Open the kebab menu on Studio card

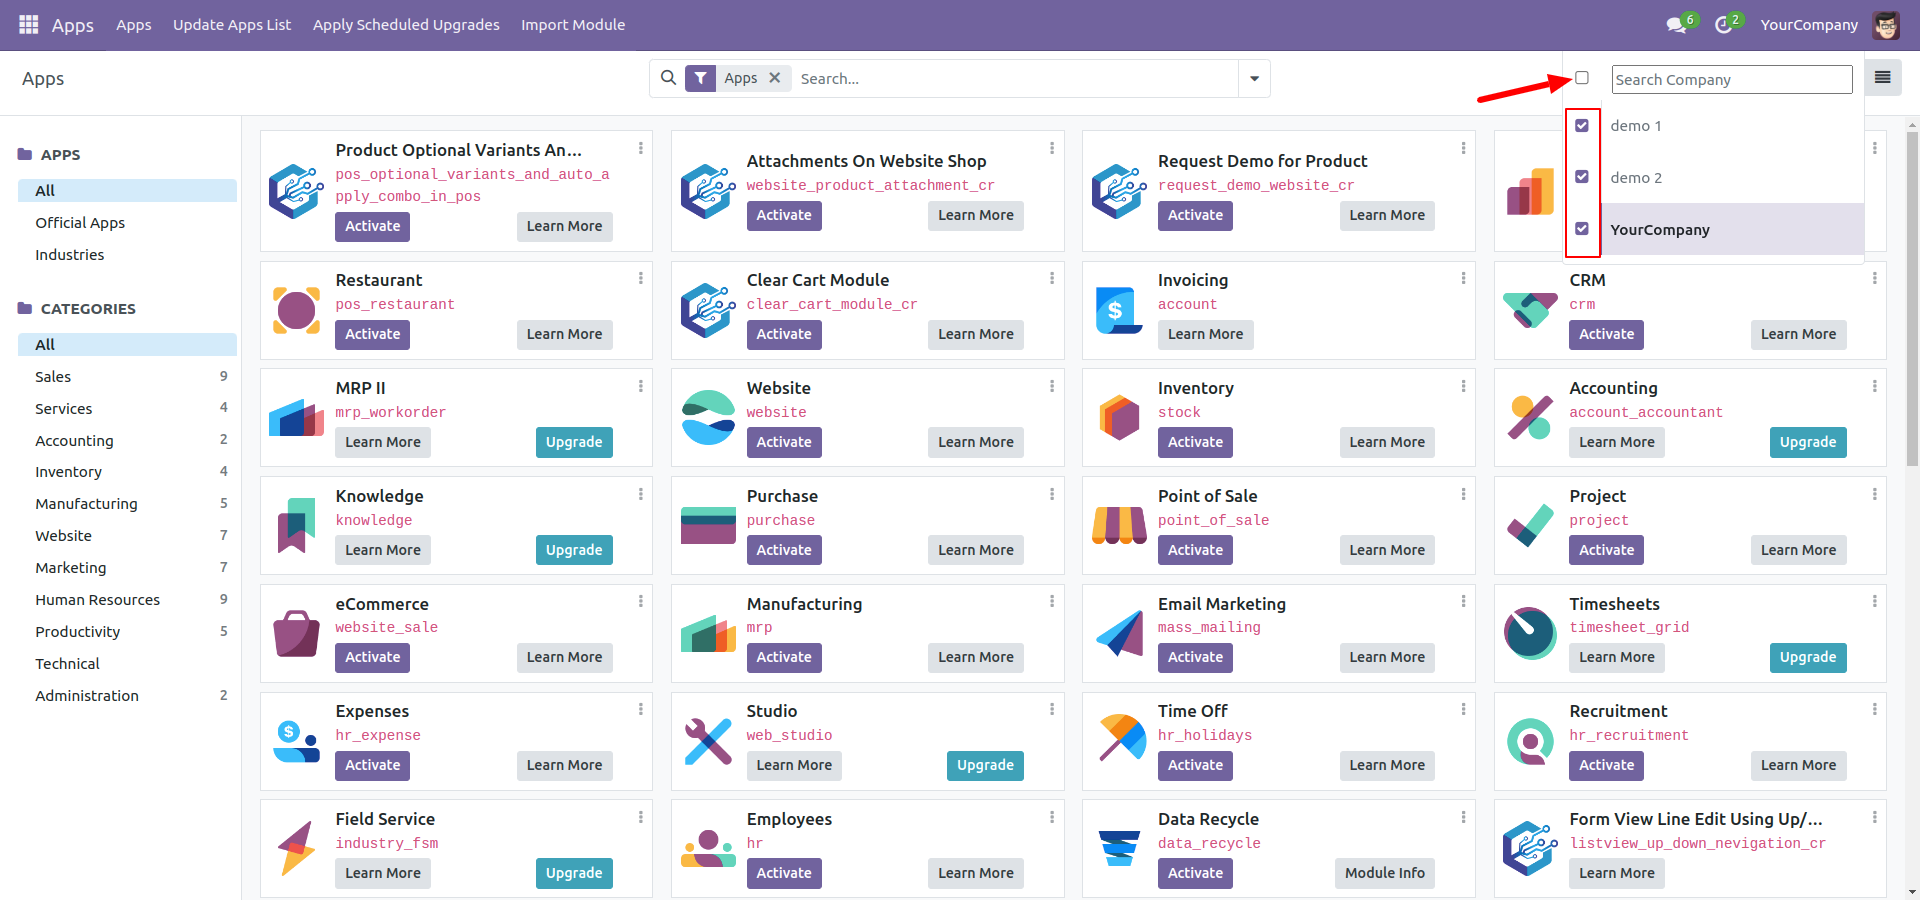coord(1052,709)
